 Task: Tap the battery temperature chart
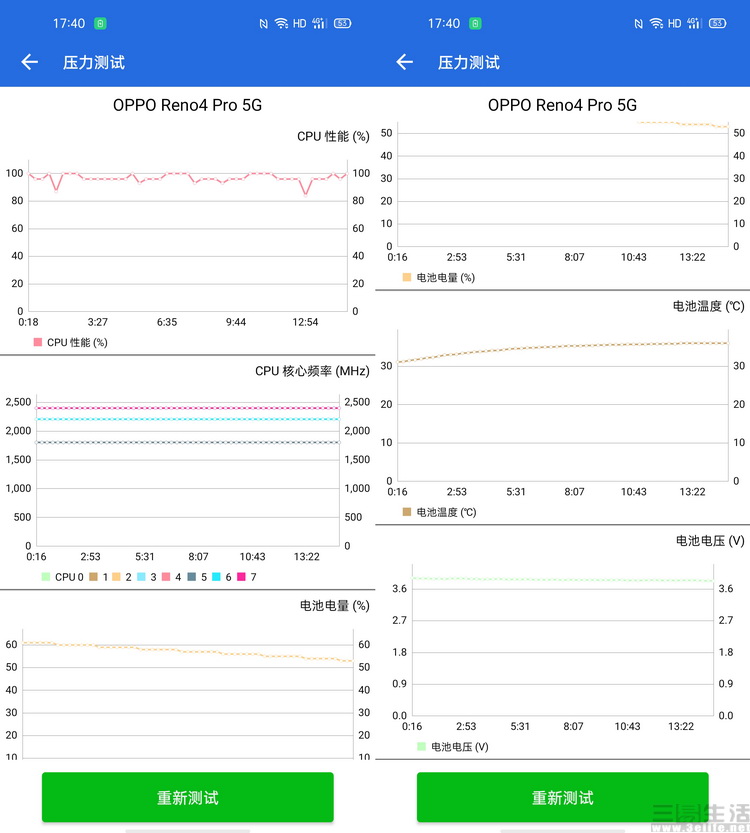(563, 405)
